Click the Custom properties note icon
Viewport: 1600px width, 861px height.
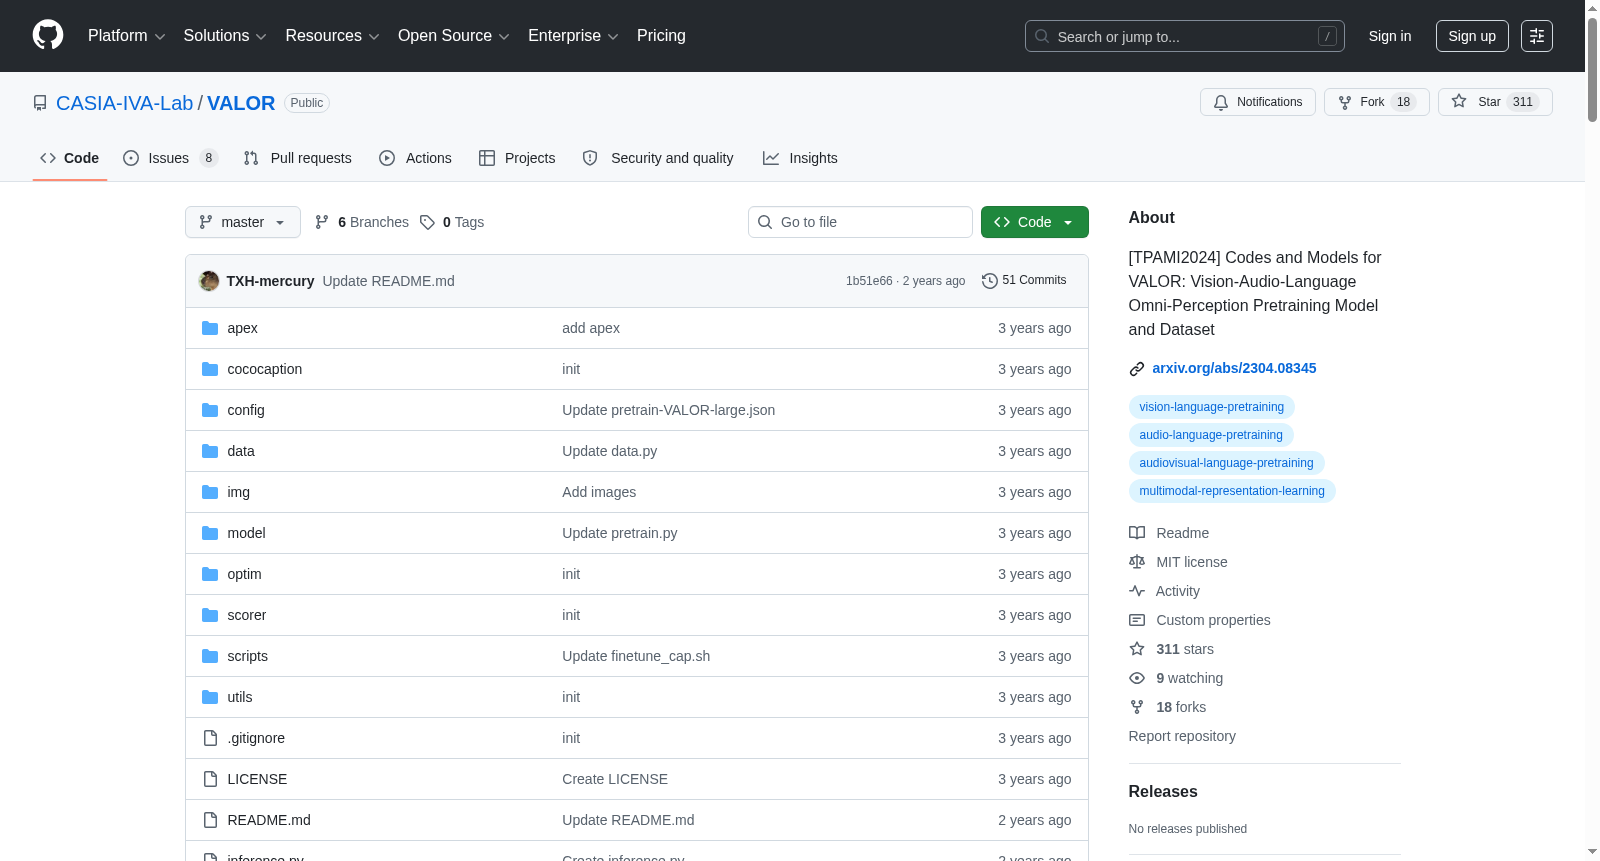tap(1137, 620)
